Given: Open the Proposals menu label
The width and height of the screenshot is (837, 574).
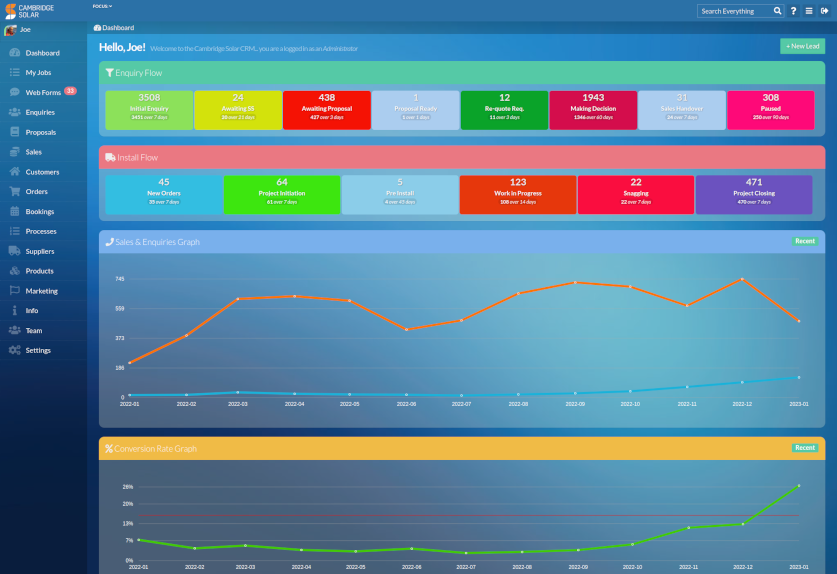Looking at the screenshot, I should (x=41, y=132).
